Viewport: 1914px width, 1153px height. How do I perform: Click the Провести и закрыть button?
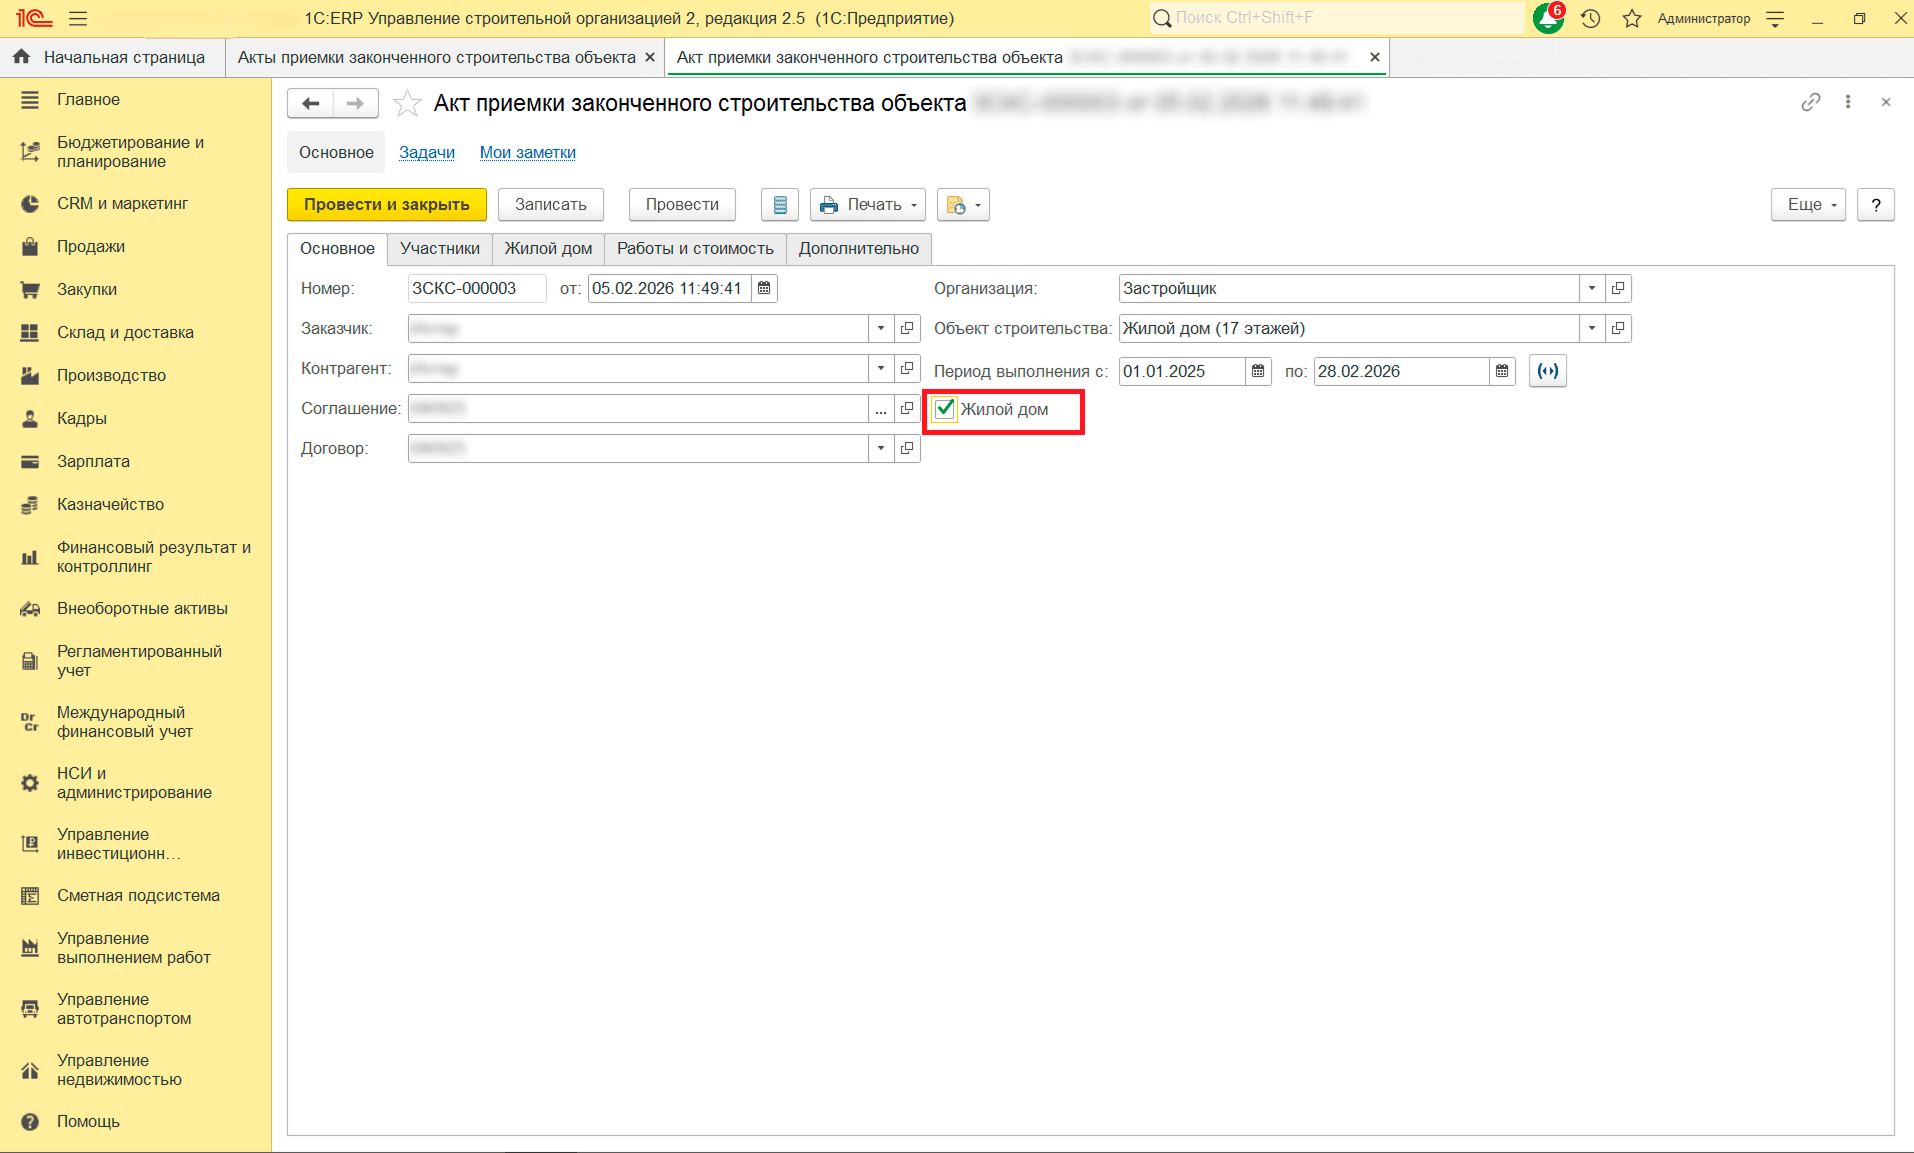point(386,205)
